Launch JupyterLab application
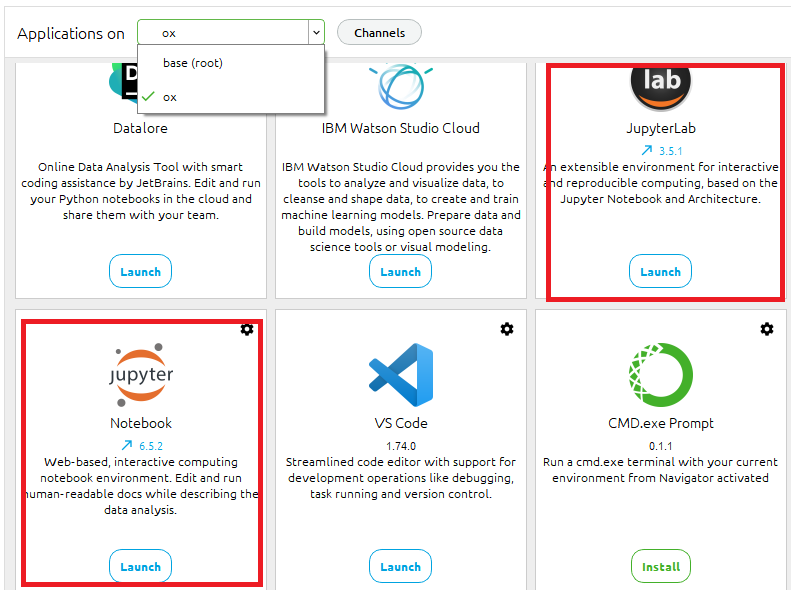This screenshot has width=791, height=590. [660, 271]
